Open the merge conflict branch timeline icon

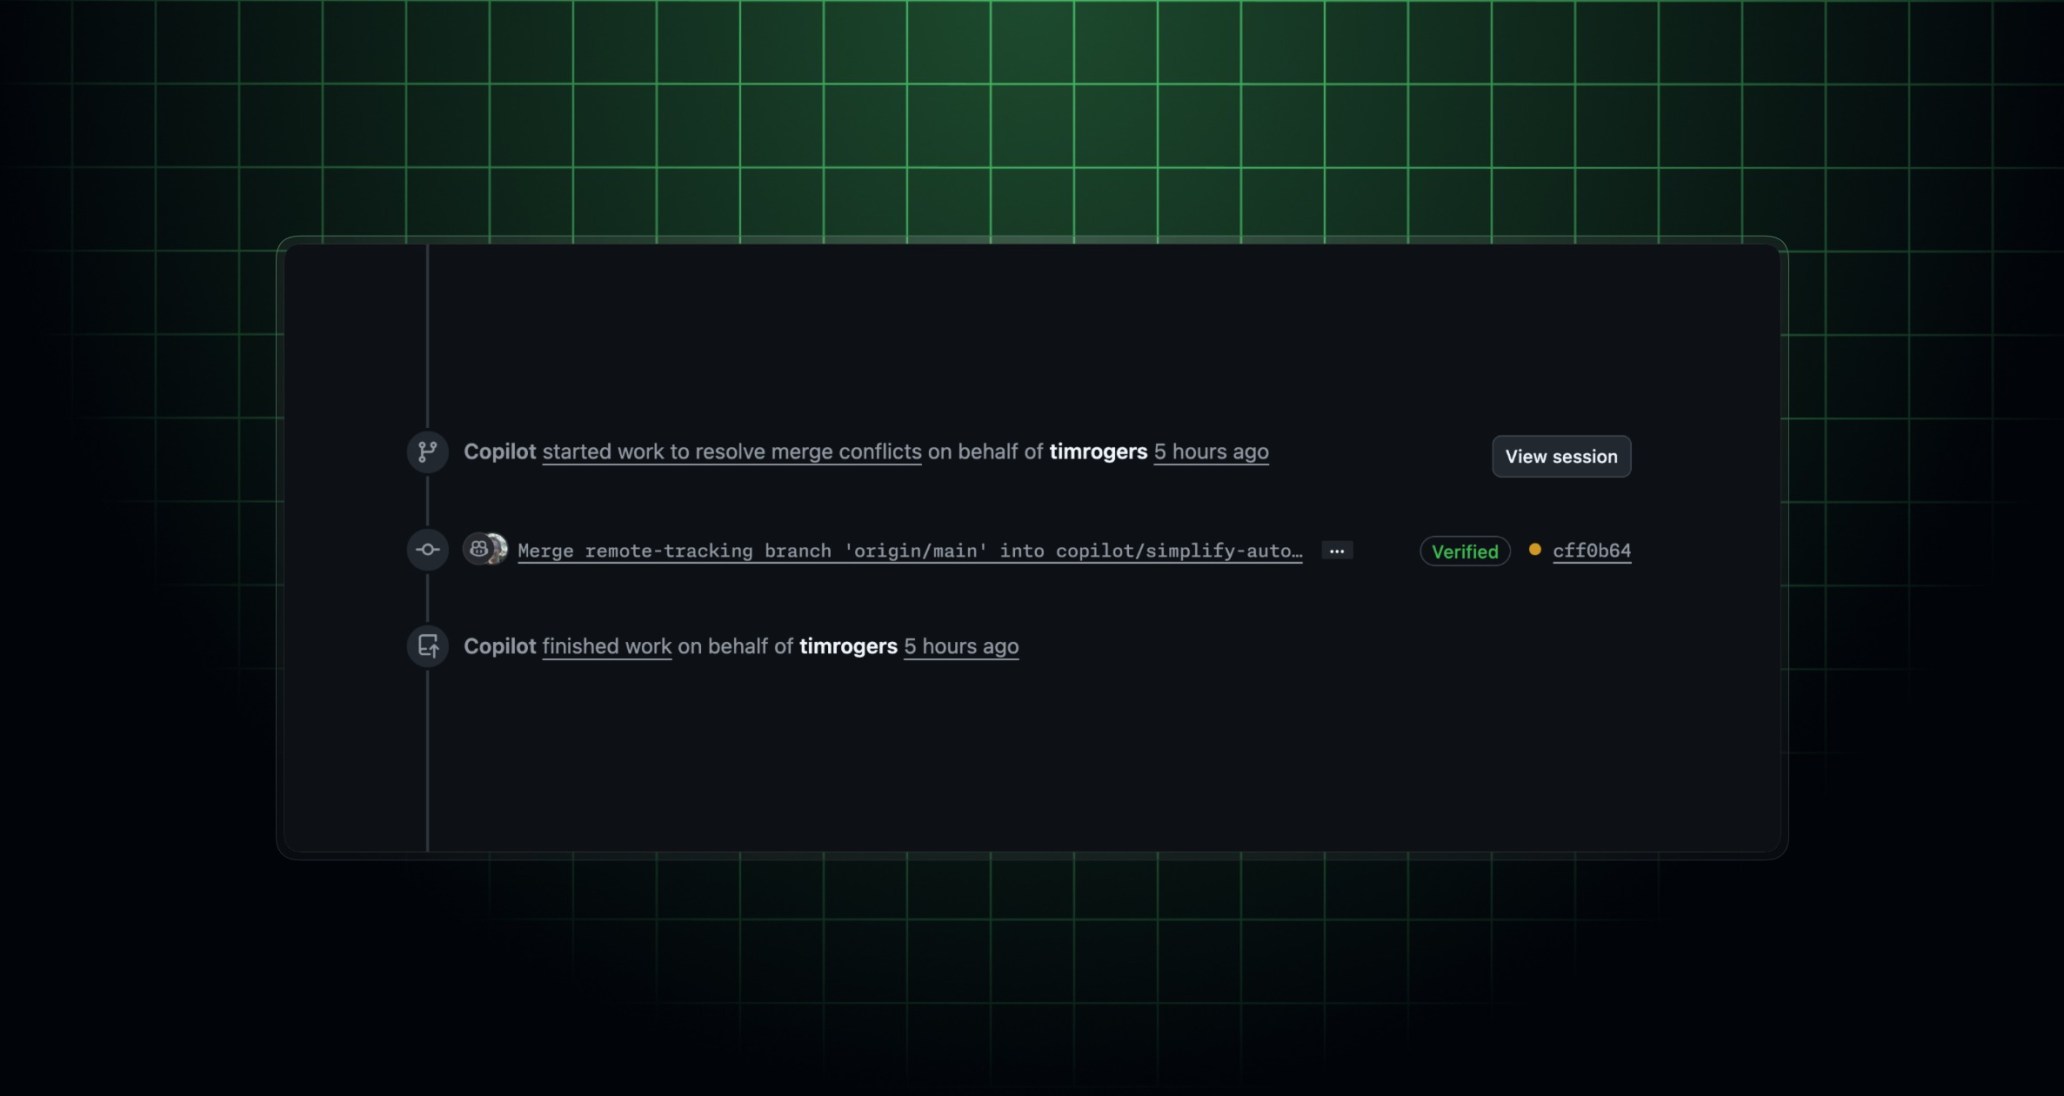point(427,452)
